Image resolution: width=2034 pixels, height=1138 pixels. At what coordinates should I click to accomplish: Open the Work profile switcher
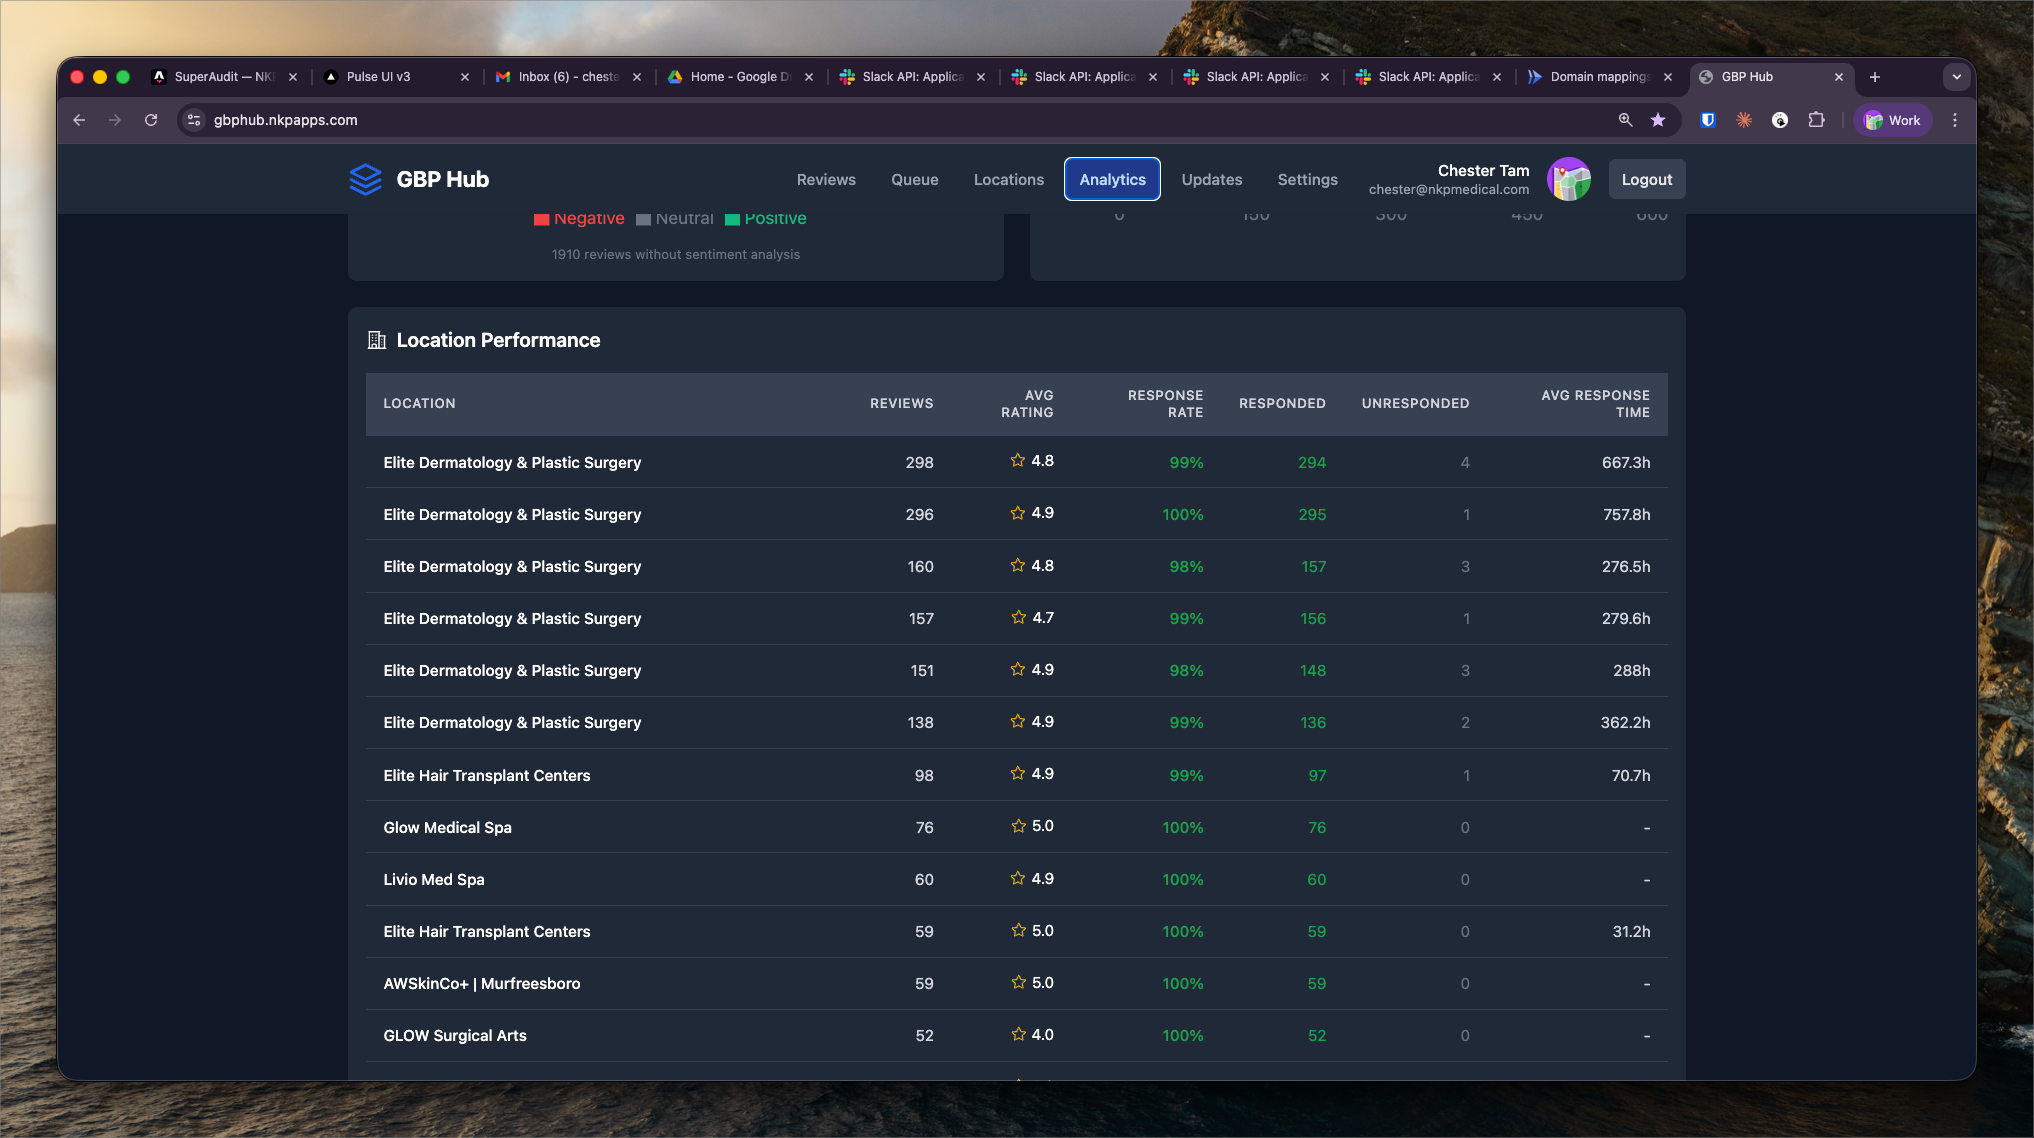1892,120
